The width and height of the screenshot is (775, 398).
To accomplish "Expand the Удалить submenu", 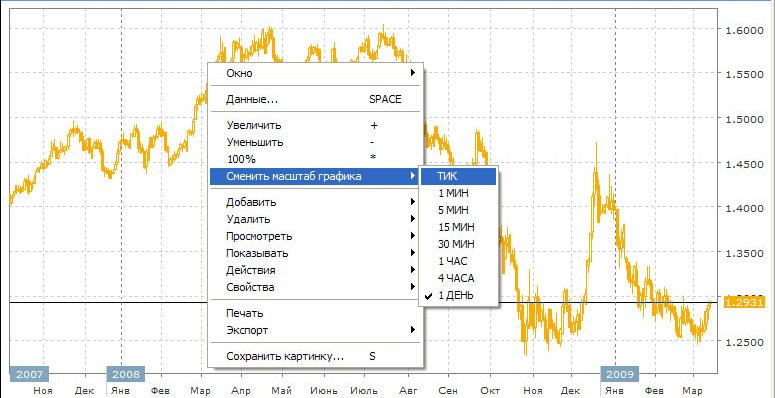I will [x=315, y=219].
